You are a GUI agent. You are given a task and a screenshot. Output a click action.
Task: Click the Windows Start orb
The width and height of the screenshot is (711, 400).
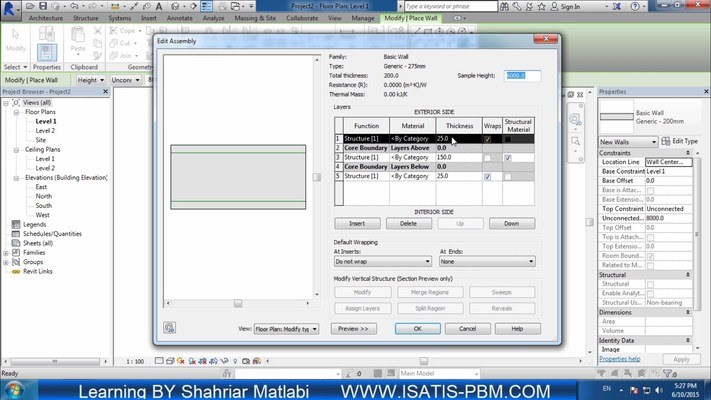pyautogui.click(x=14, y=390)
